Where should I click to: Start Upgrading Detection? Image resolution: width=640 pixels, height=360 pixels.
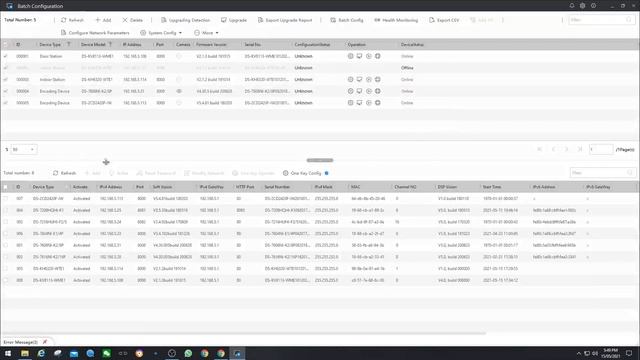point(185,20)
